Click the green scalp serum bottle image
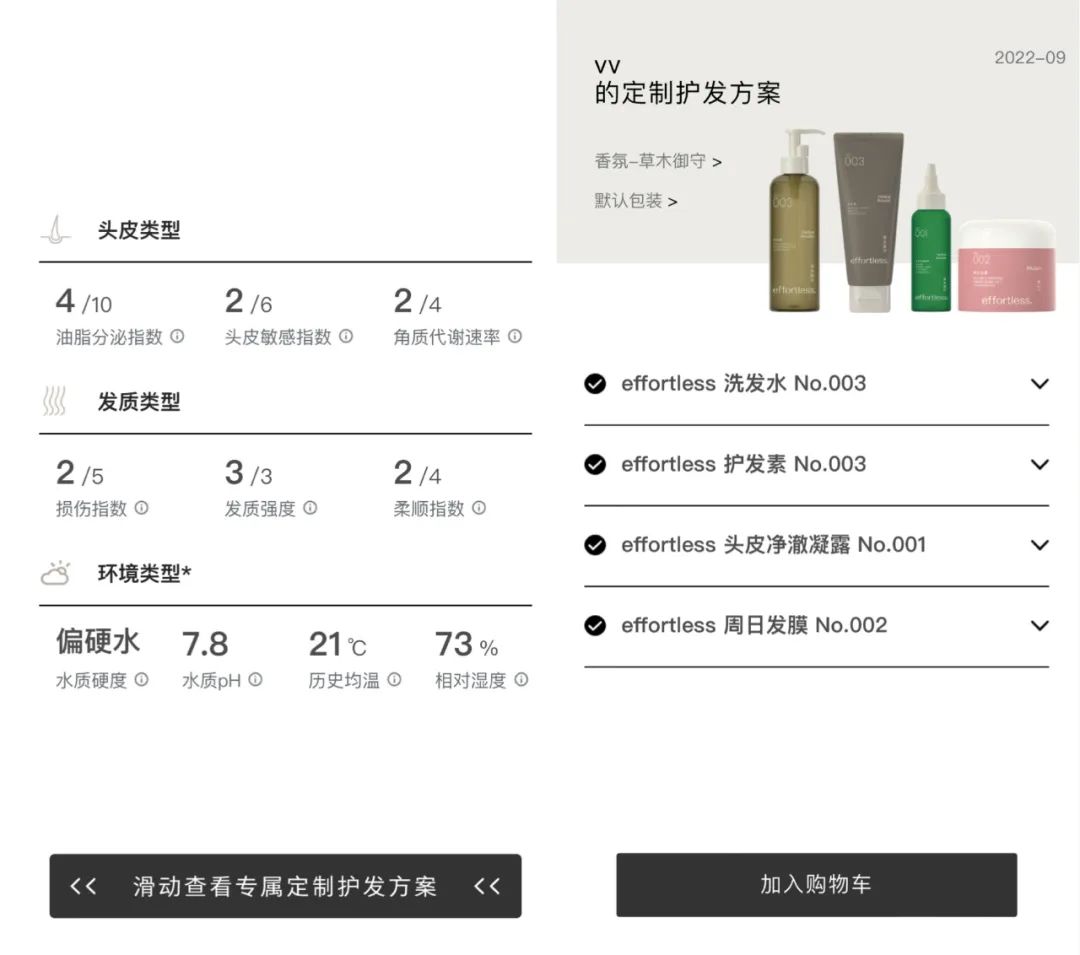The height and width of the screenshot is (955, 1080). (931, 238)
